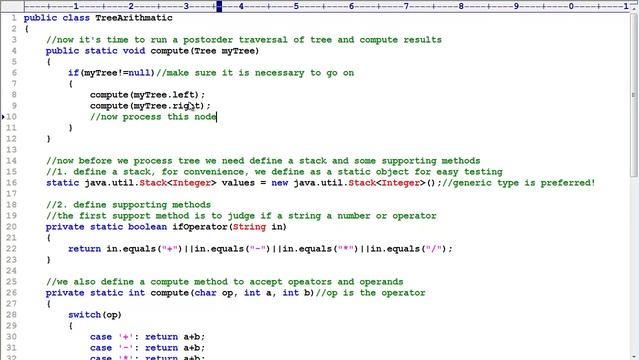The width and height of the screenshot is (640, 360).
Task: Click '//now process this node' comment
Action: point(153,117)
